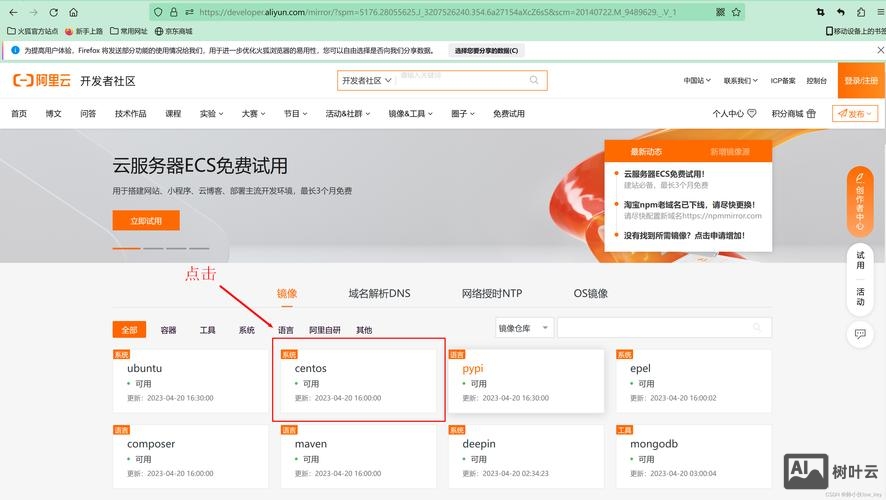This screenshot has width=886, height=500.
Task: Open the 控制台 link
Action: pos(816,80)
